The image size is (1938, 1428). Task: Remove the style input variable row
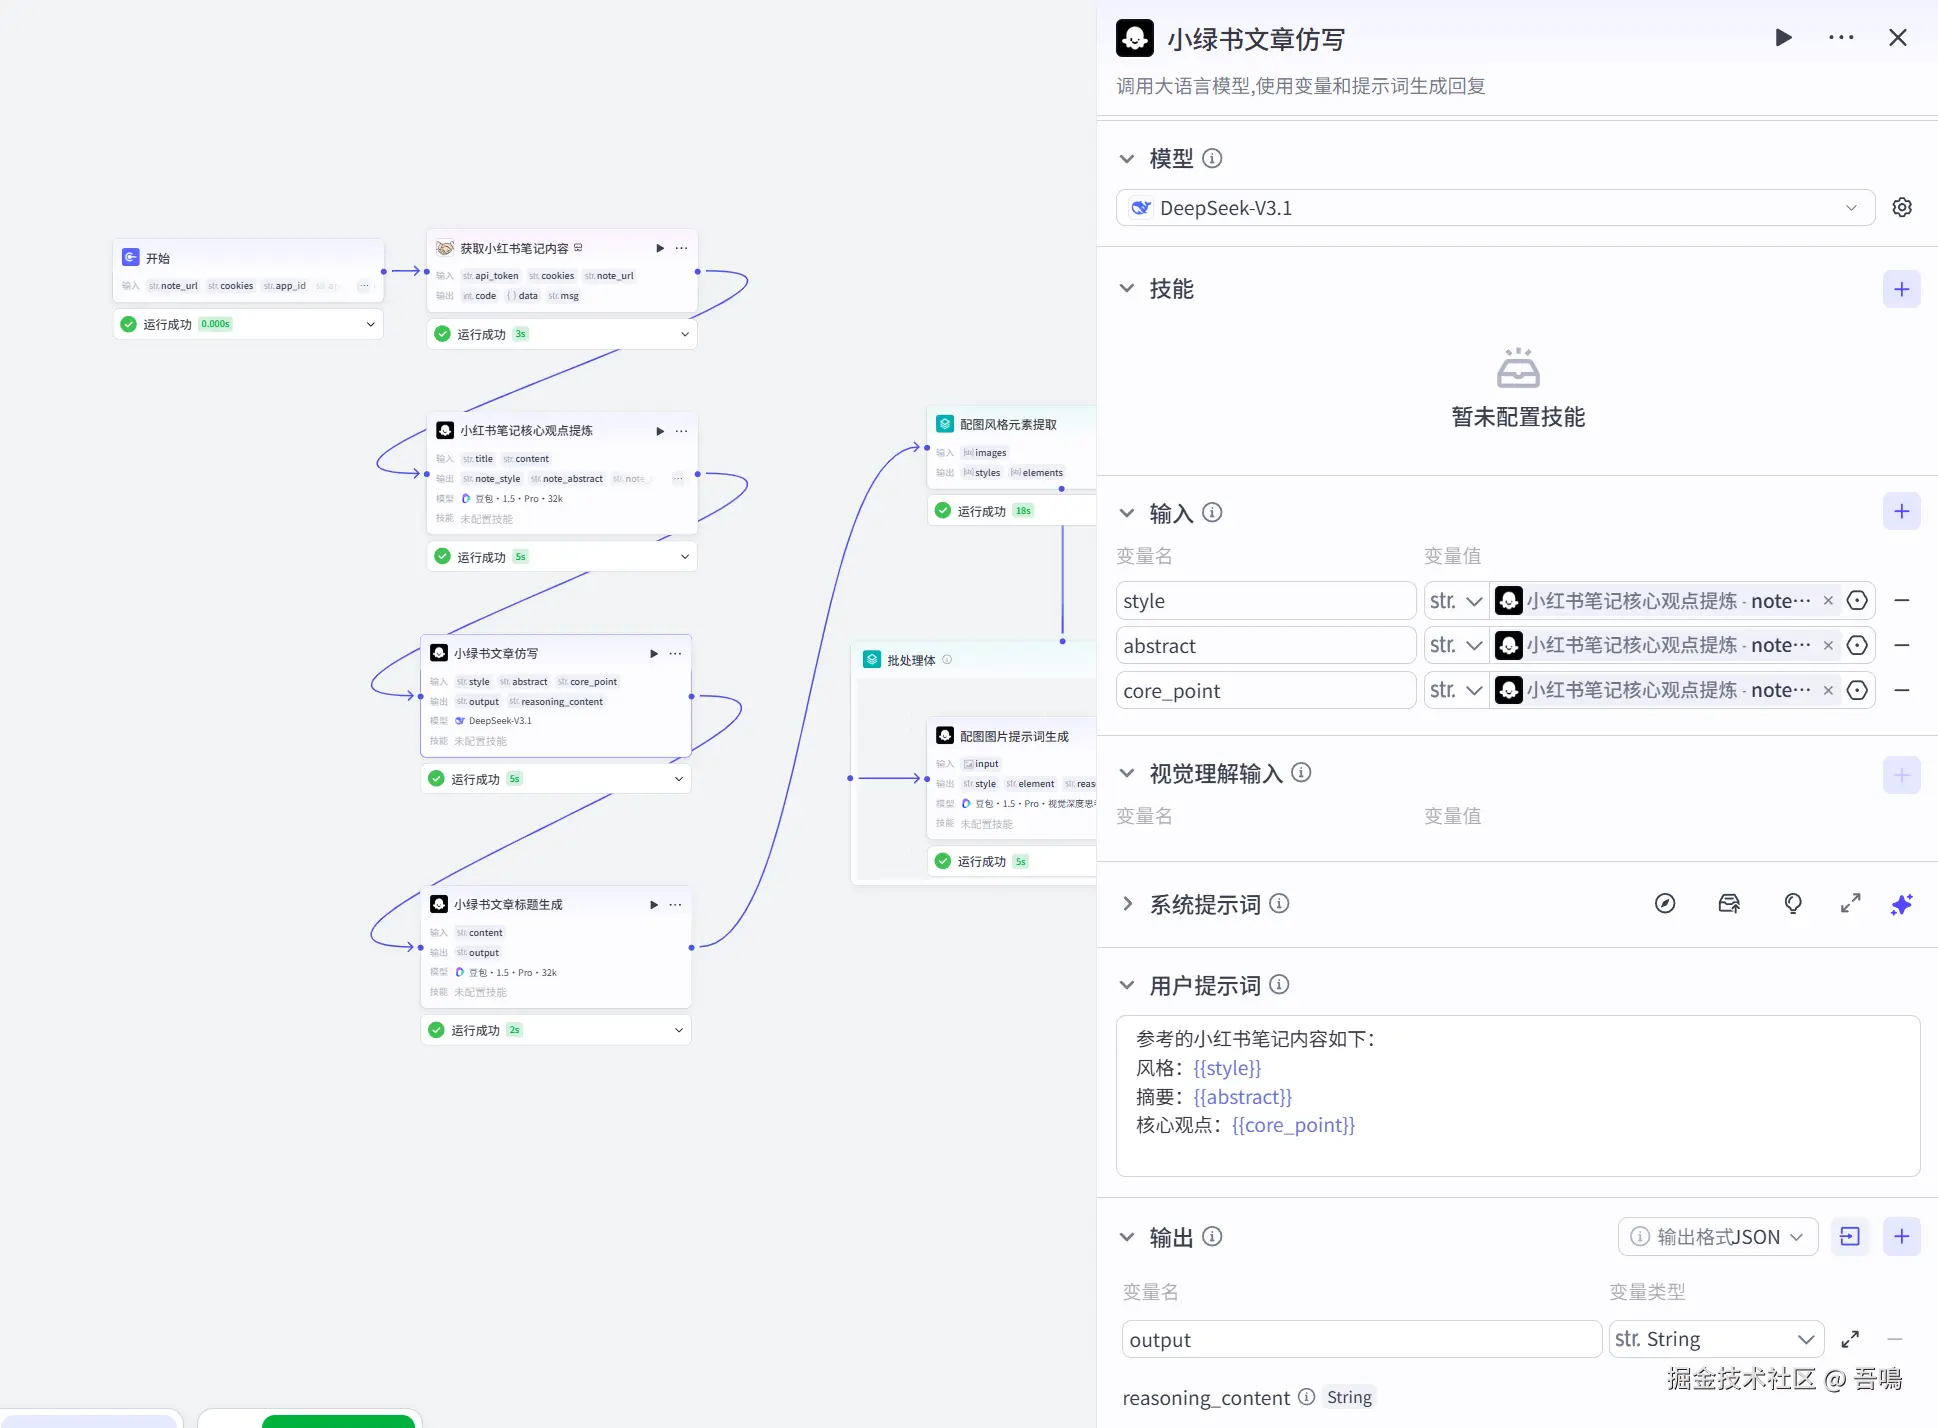click(1902, 601)
